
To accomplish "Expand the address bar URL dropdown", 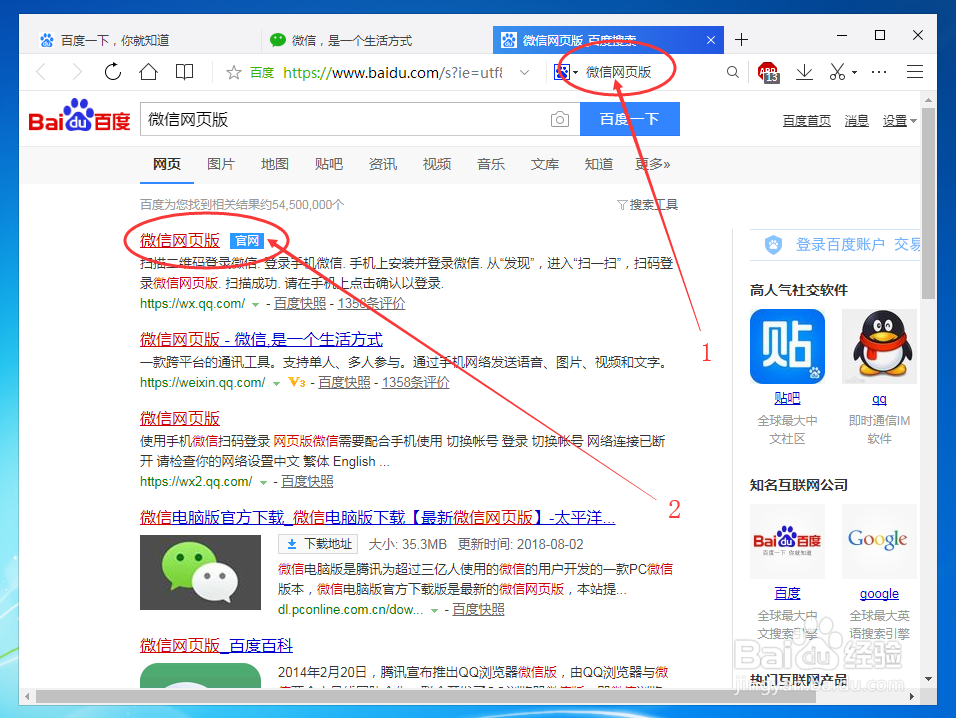I will coord(524,73).
